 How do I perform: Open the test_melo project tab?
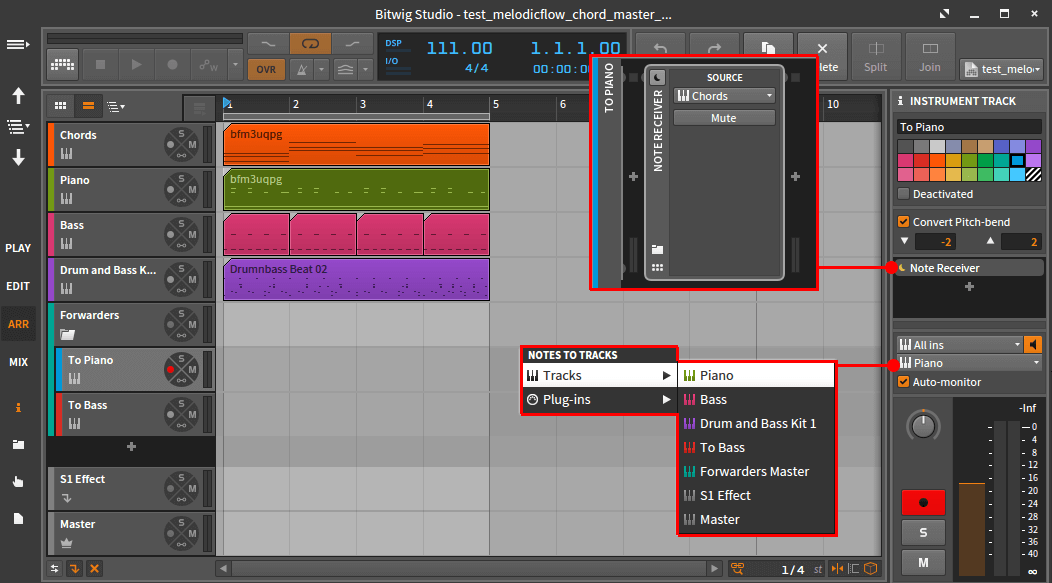tap(1003, 68)
